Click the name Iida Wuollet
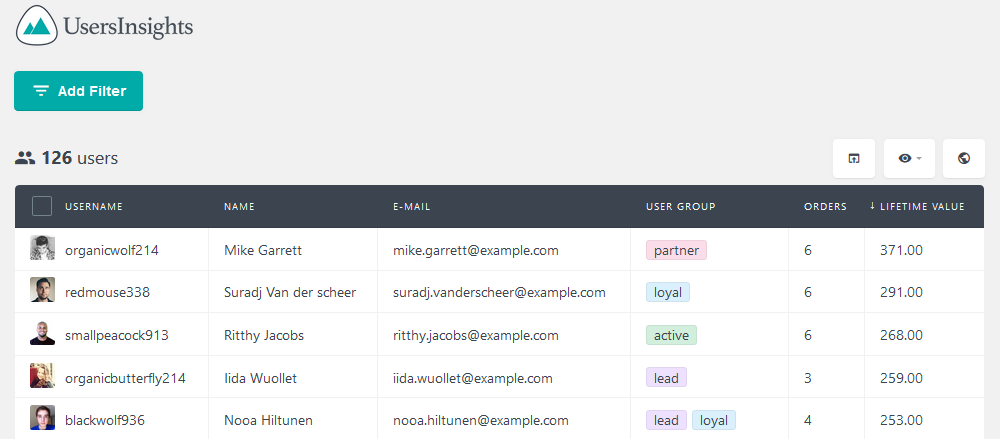The width and height of the screenshot is (1000, 439). (x=260, y=378)
